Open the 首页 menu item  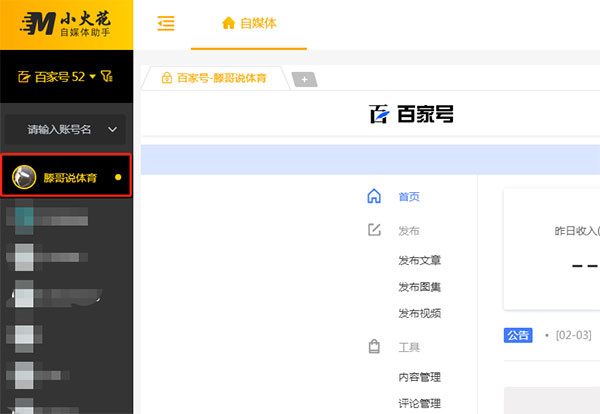point(409,197)
